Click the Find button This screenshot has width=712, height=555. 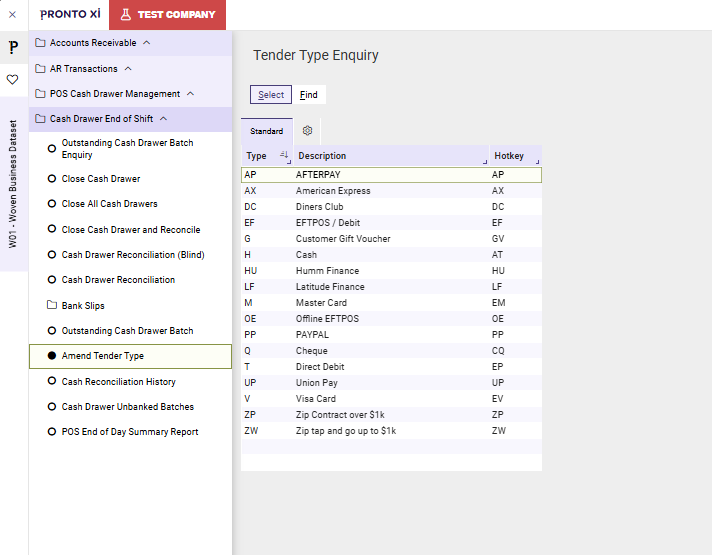[x=309, y=95]
